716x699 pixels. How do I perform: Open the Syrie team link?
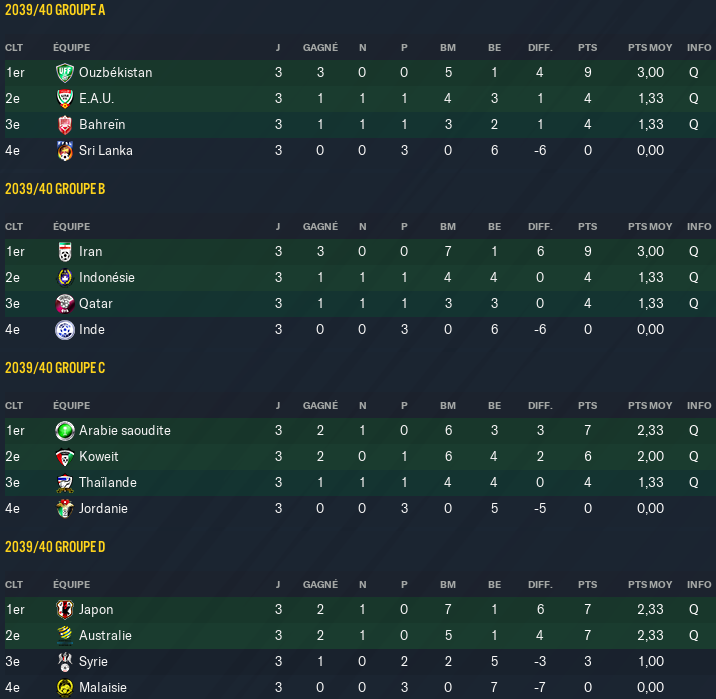click(93, 662)
